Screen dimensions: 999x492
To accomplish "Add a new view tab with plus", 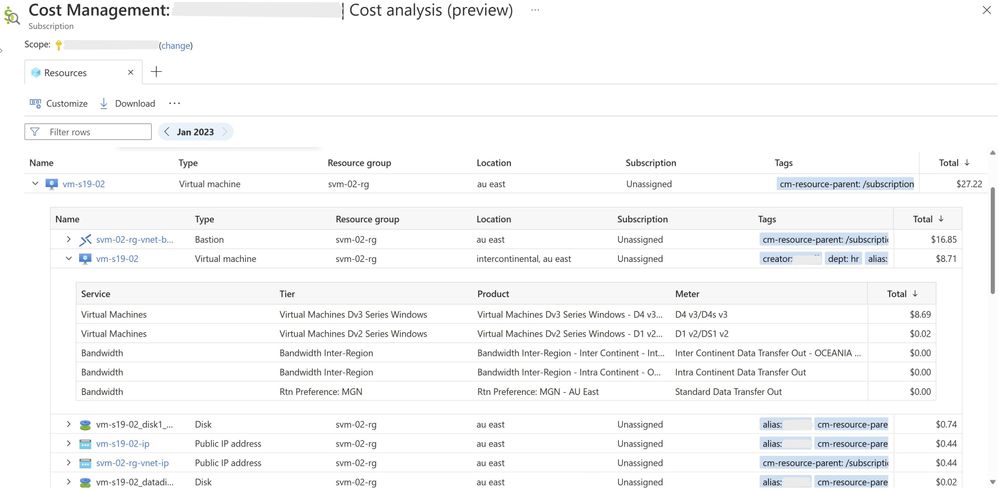I will tap(156, 72).
